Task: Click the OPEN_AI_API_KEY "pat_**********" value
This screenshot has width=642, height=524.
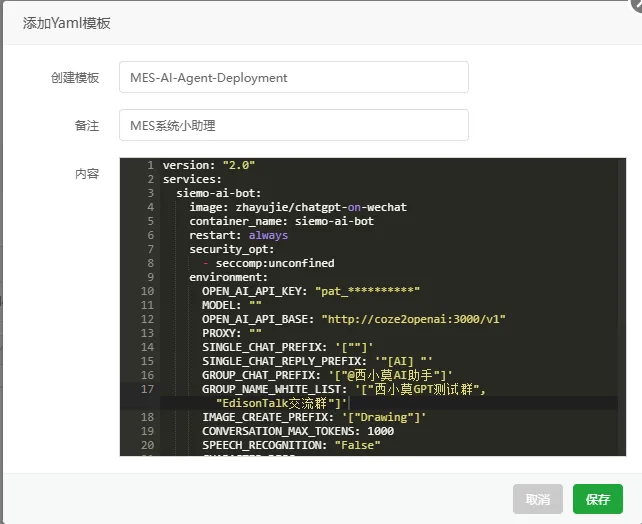Action: coord(367,291)
